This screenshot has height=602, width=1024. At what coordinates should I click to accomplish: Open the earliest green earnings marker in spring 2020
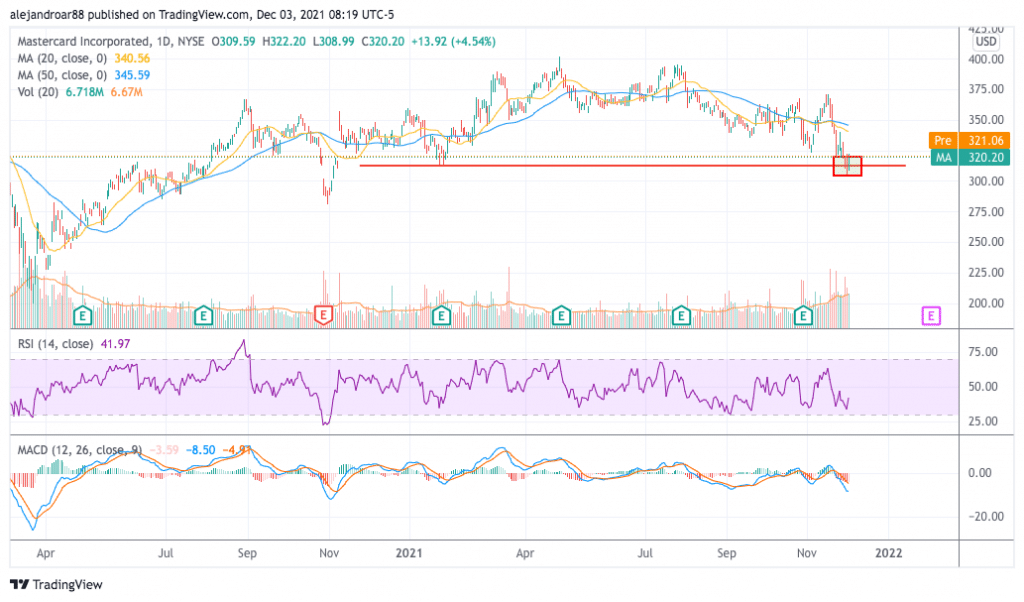82,316
